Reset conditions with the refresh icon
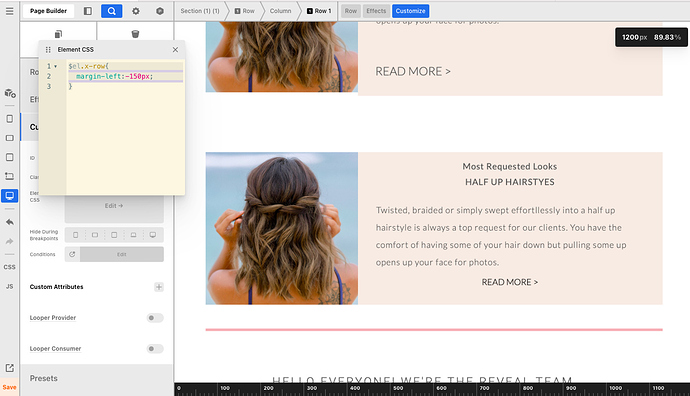 tap(72, 254)
